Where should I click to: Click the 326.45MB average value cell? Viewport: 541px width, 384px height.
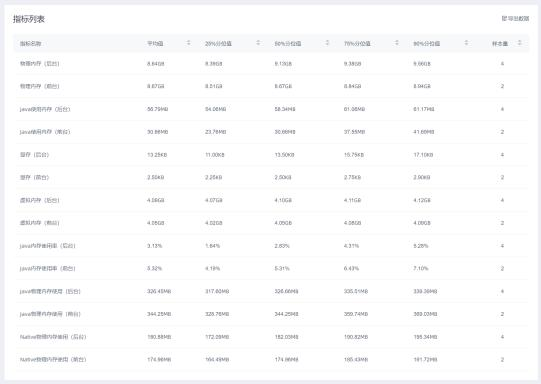[x=159, y=292]
